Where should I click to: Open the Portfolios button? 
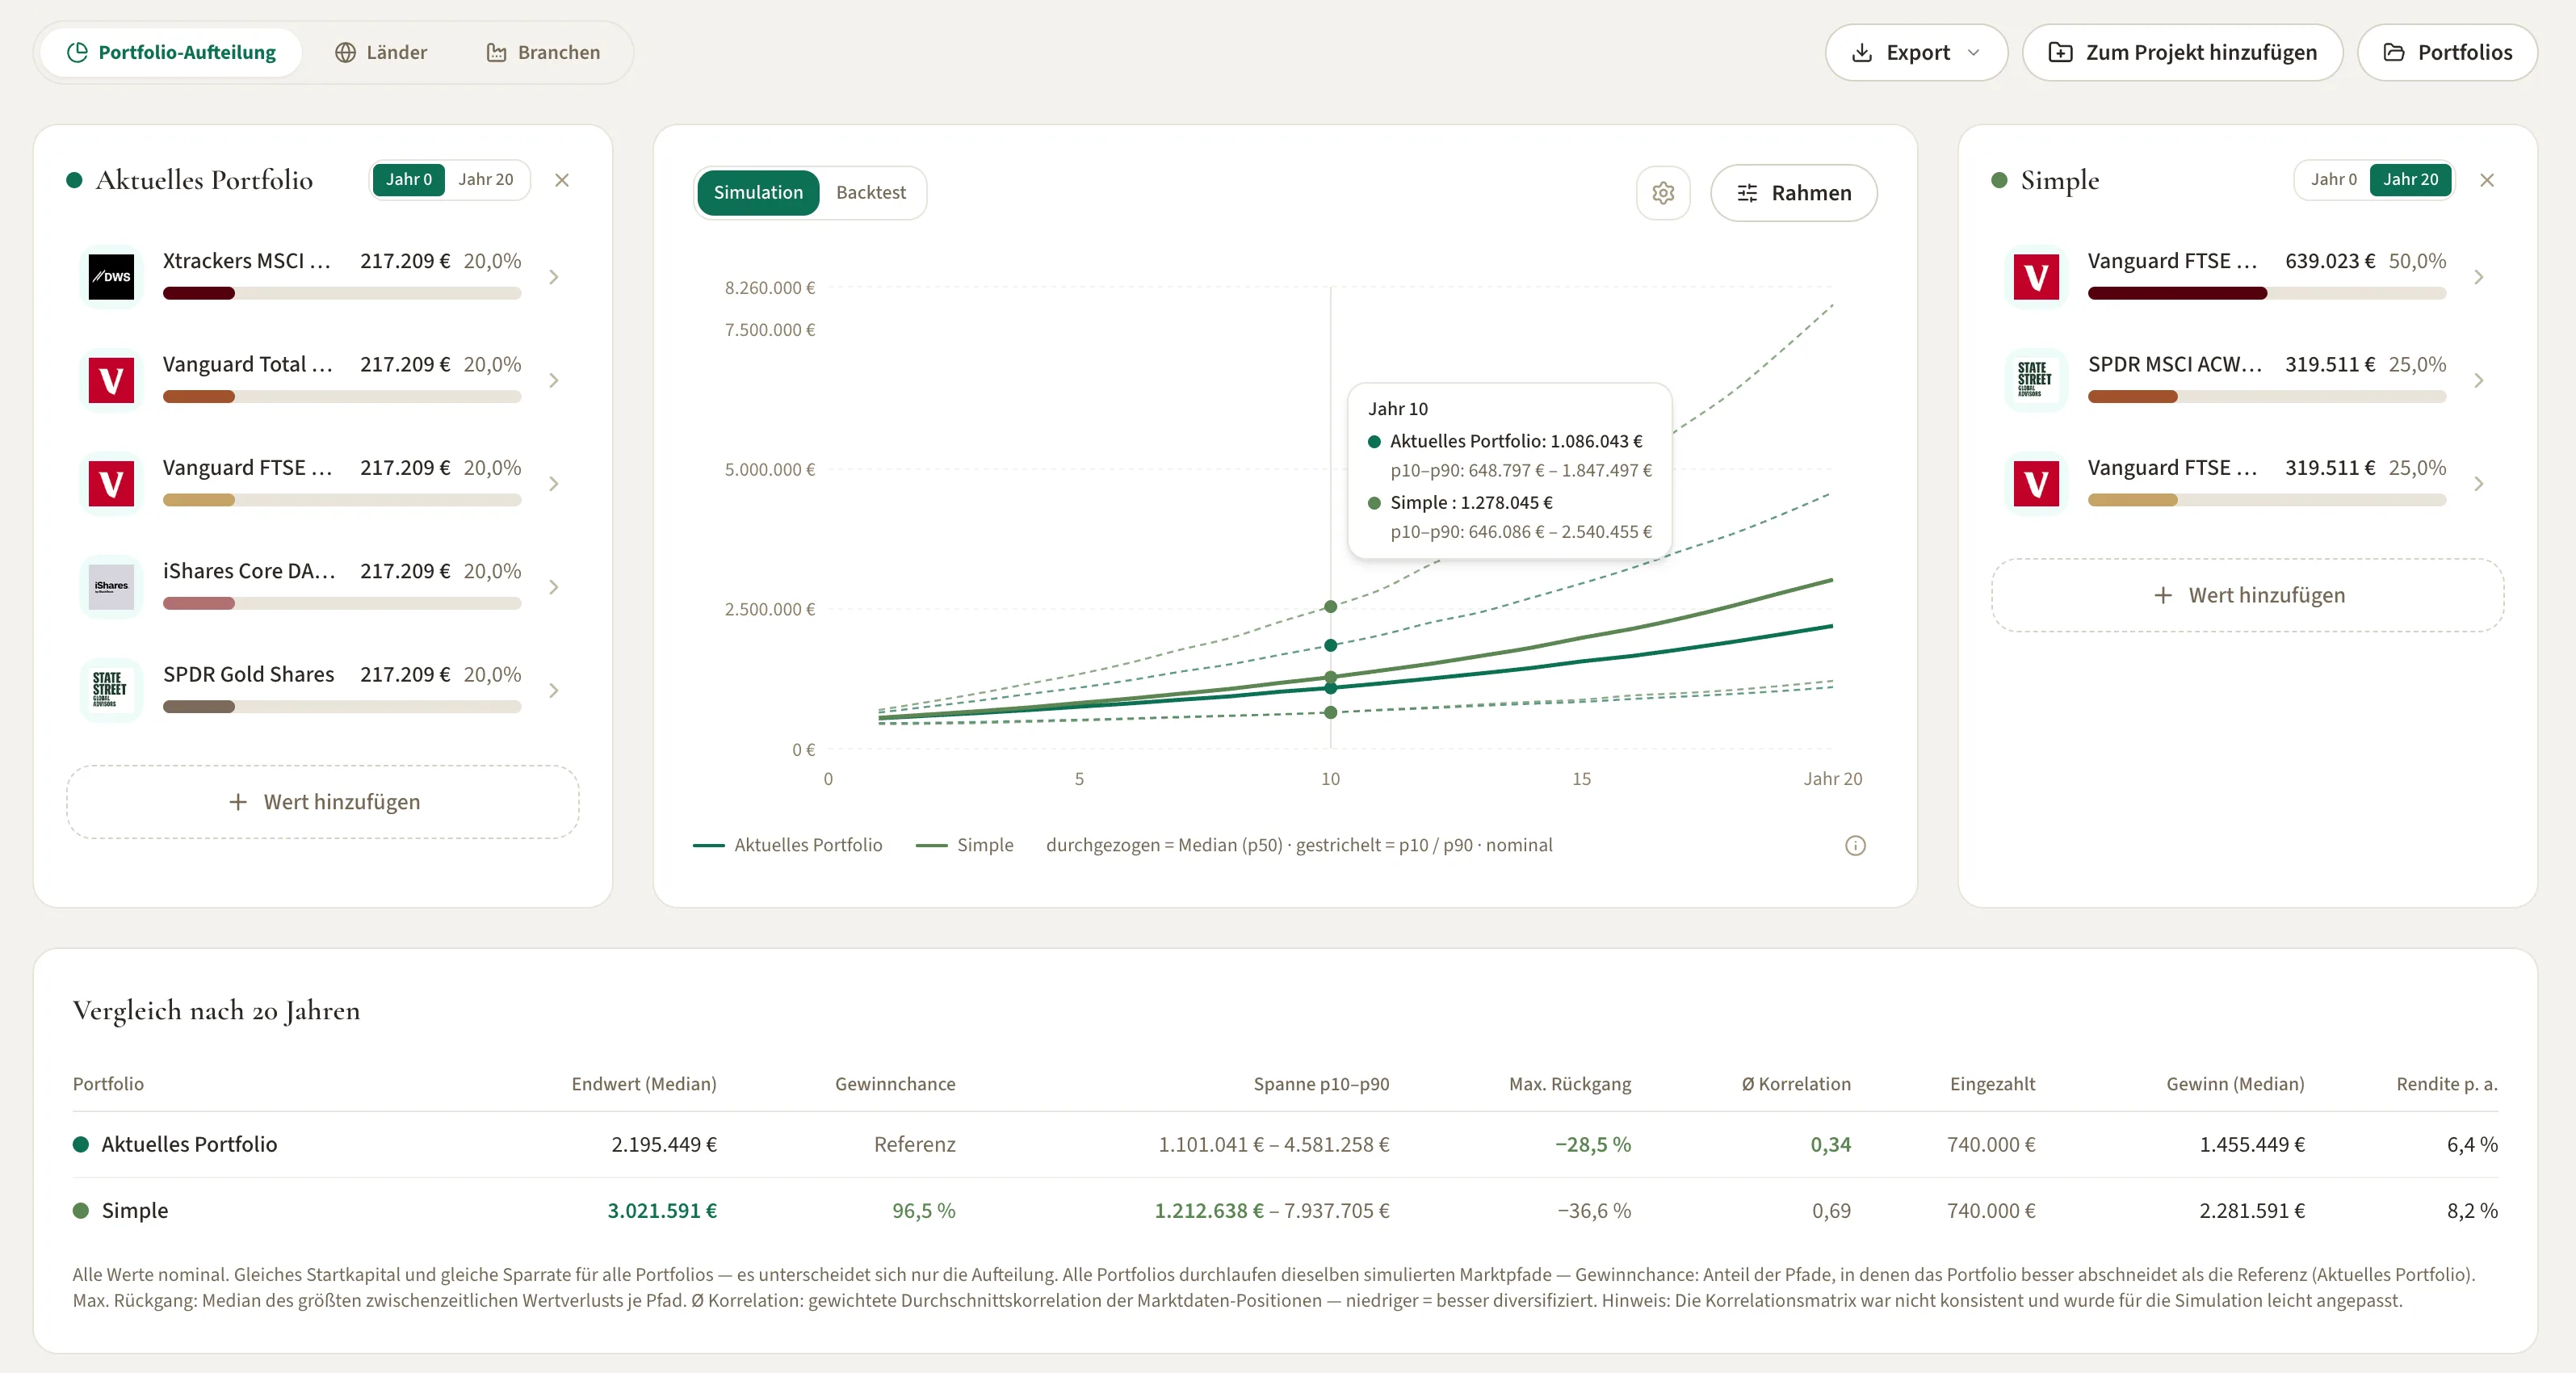click(x=2447, y=53)
